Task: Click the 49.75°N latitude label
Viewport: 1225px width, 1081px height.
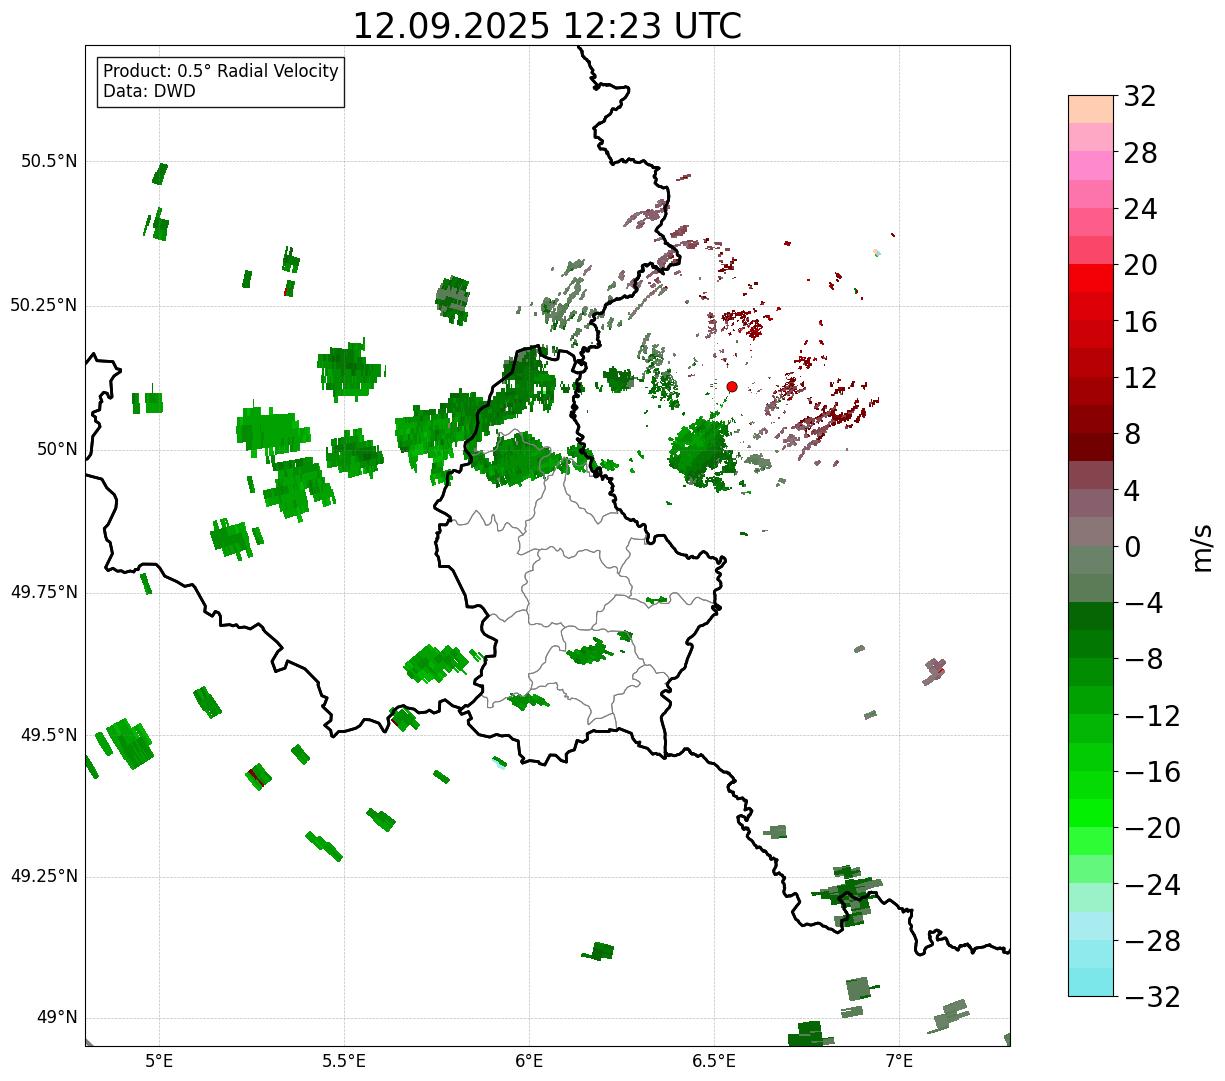Action: 44,592
